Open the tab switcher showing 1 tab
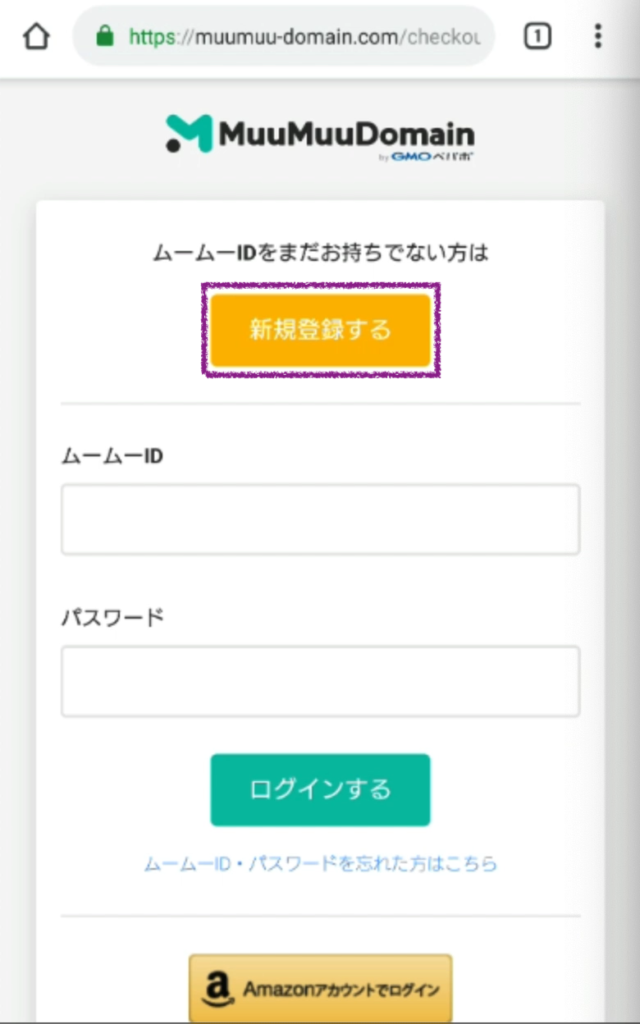The image size is (640, 1024). tap(537, 37)
